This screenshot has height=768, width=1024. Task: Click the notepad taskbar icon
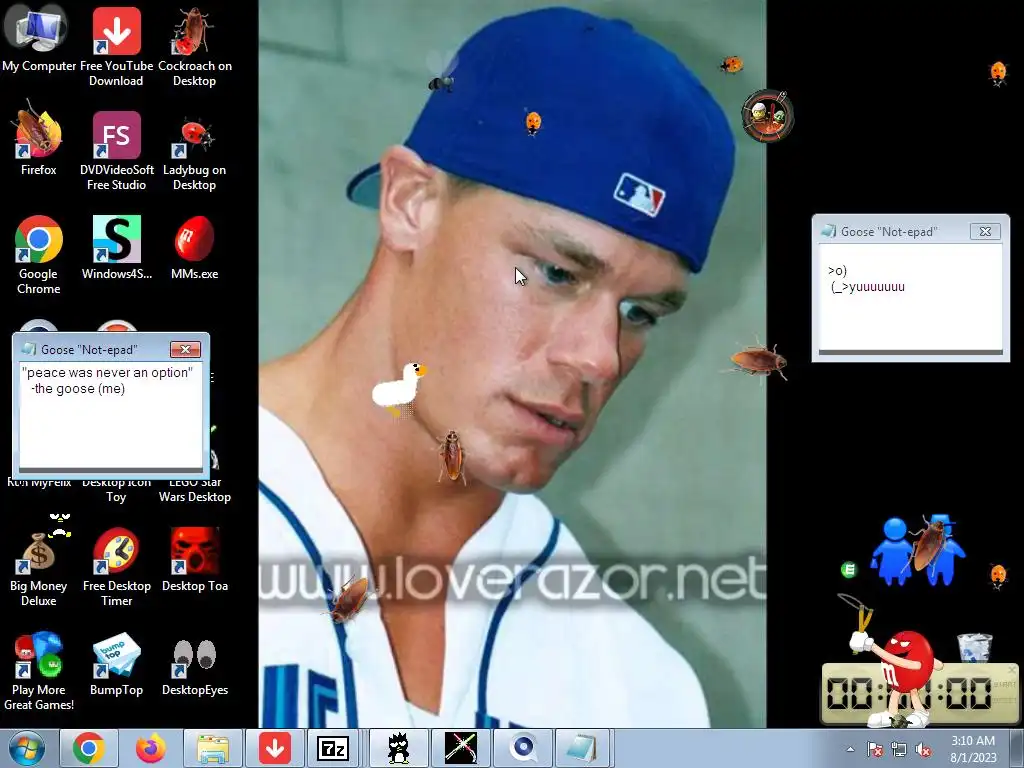coord(581,748)
